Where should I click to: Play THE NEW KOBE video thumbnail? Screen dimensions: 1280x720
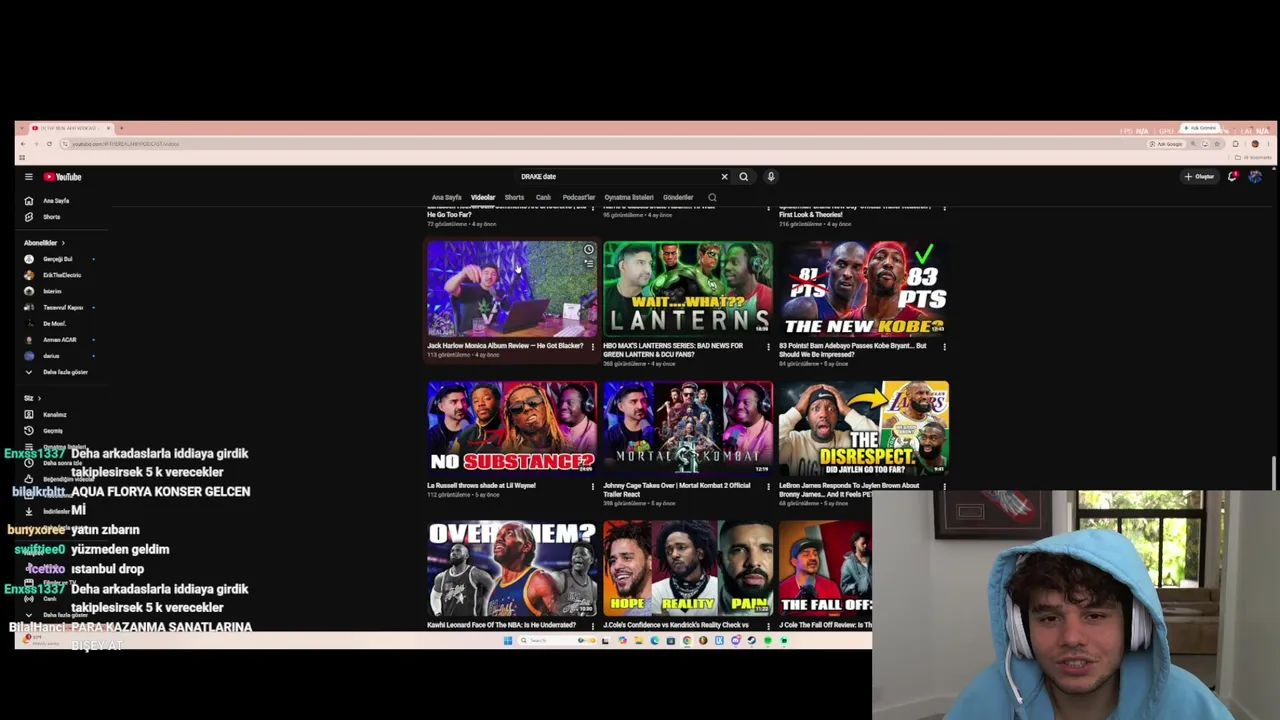click(864, 289)
